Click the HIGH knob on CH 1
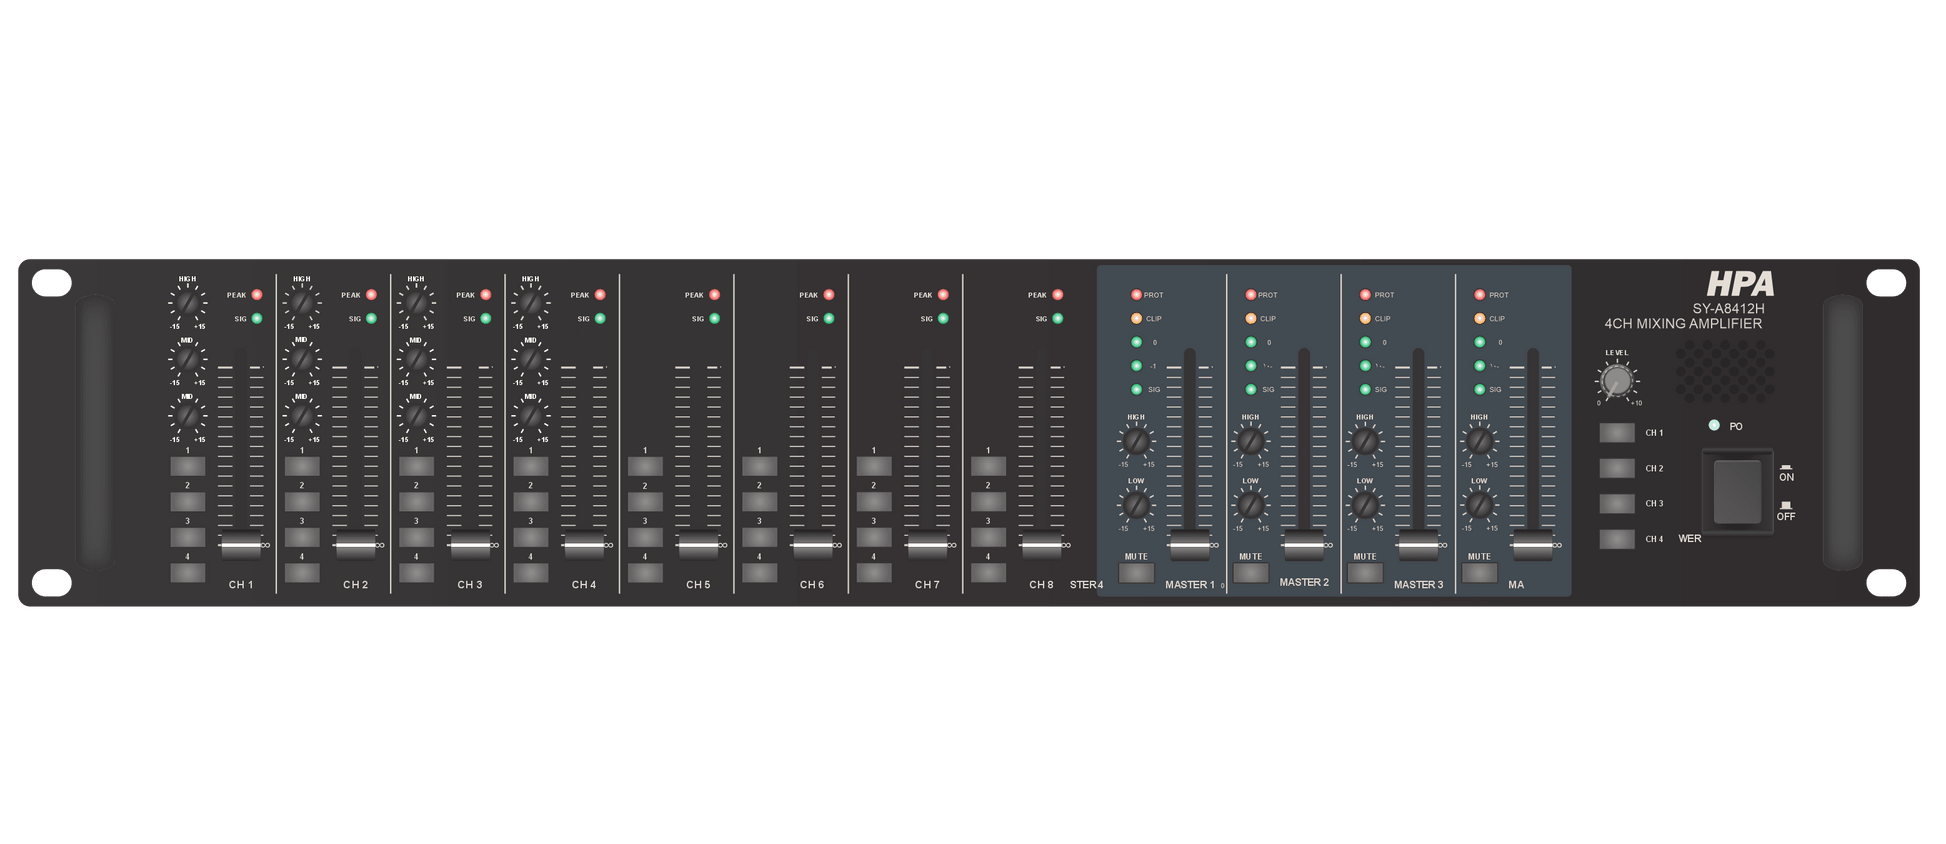 [187, 302]
